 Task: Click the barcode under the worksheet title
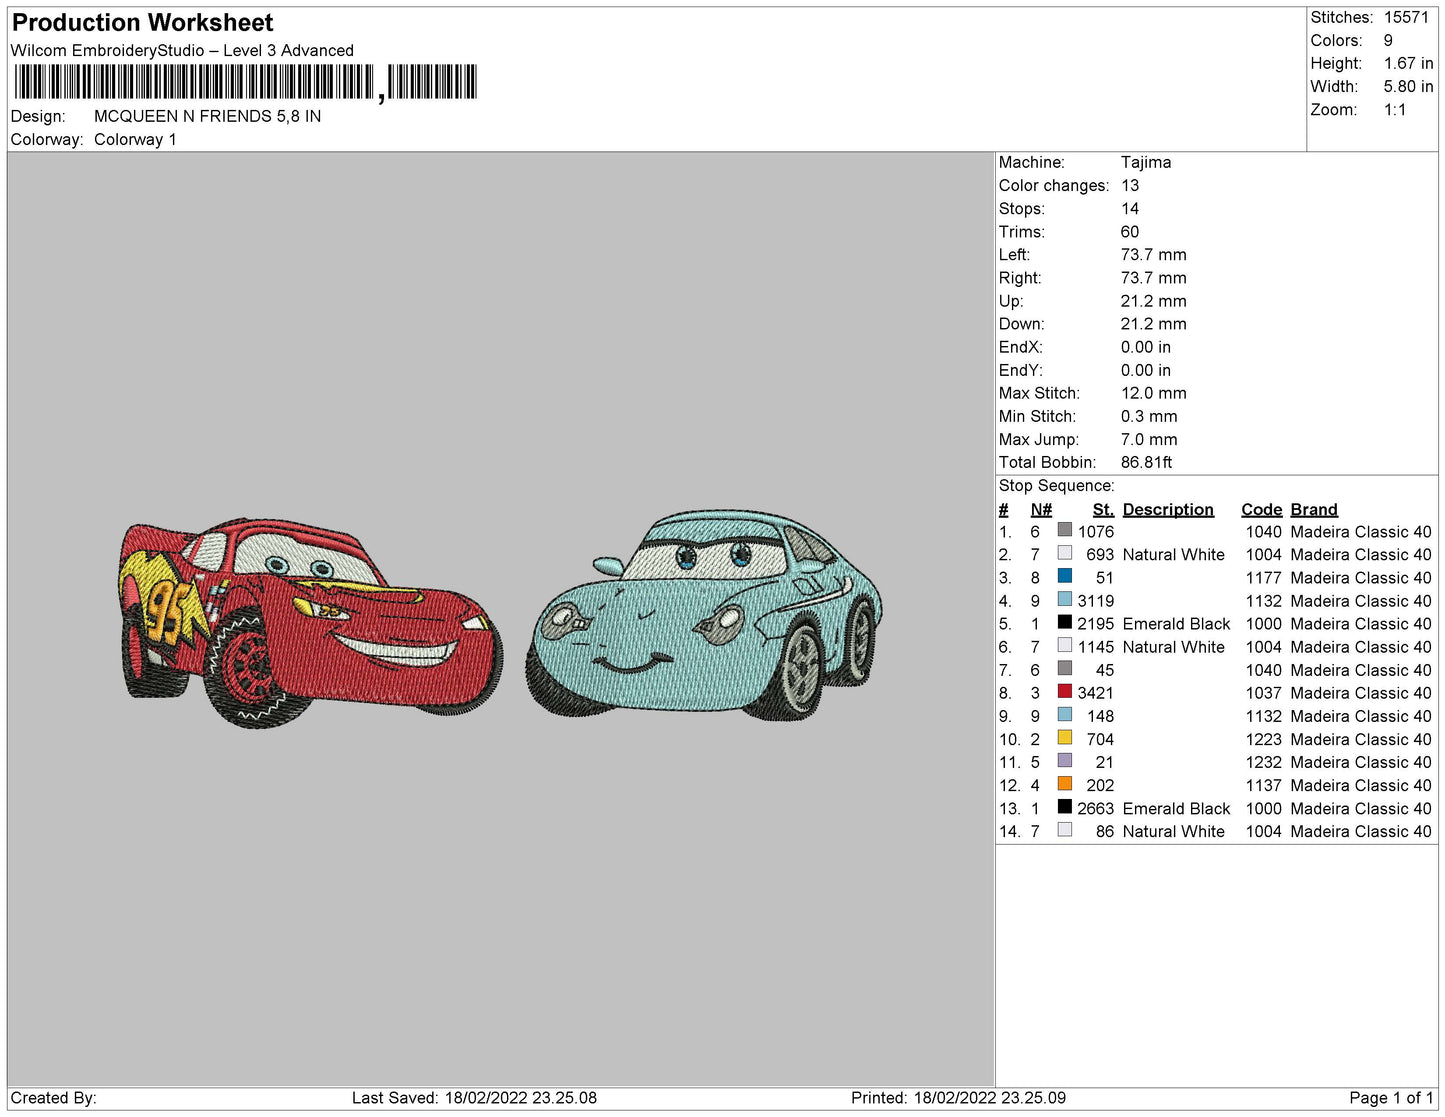tap(245, 82)
